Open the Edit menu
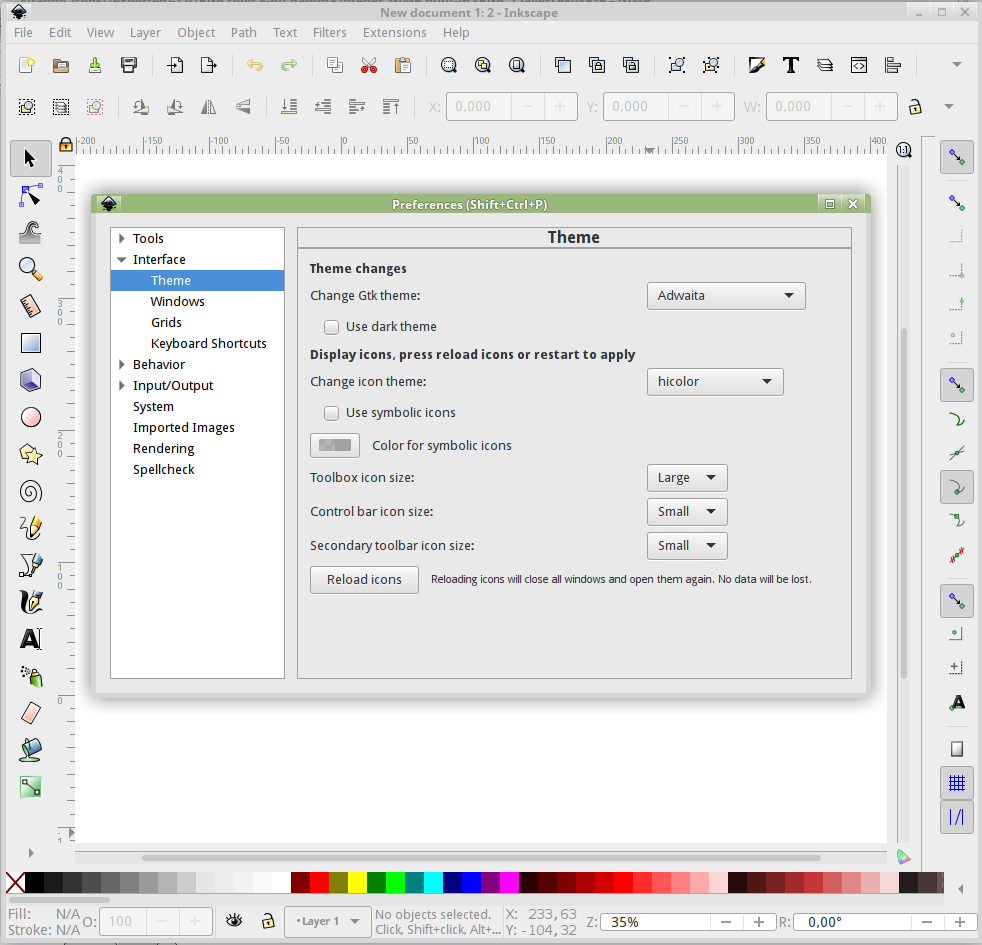The width and height of the screenshot is (982, 945). pyautogui.click(x=60, y=33)
